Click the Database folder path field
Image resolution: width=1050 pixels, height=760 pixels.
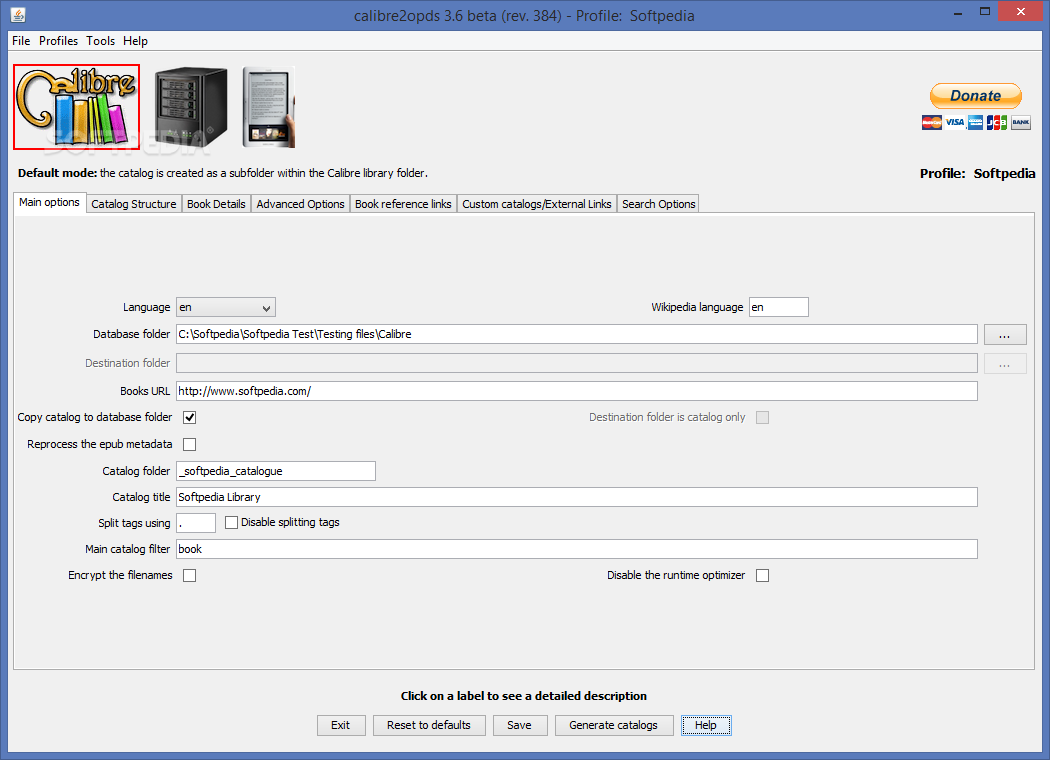tap(577, 334)
